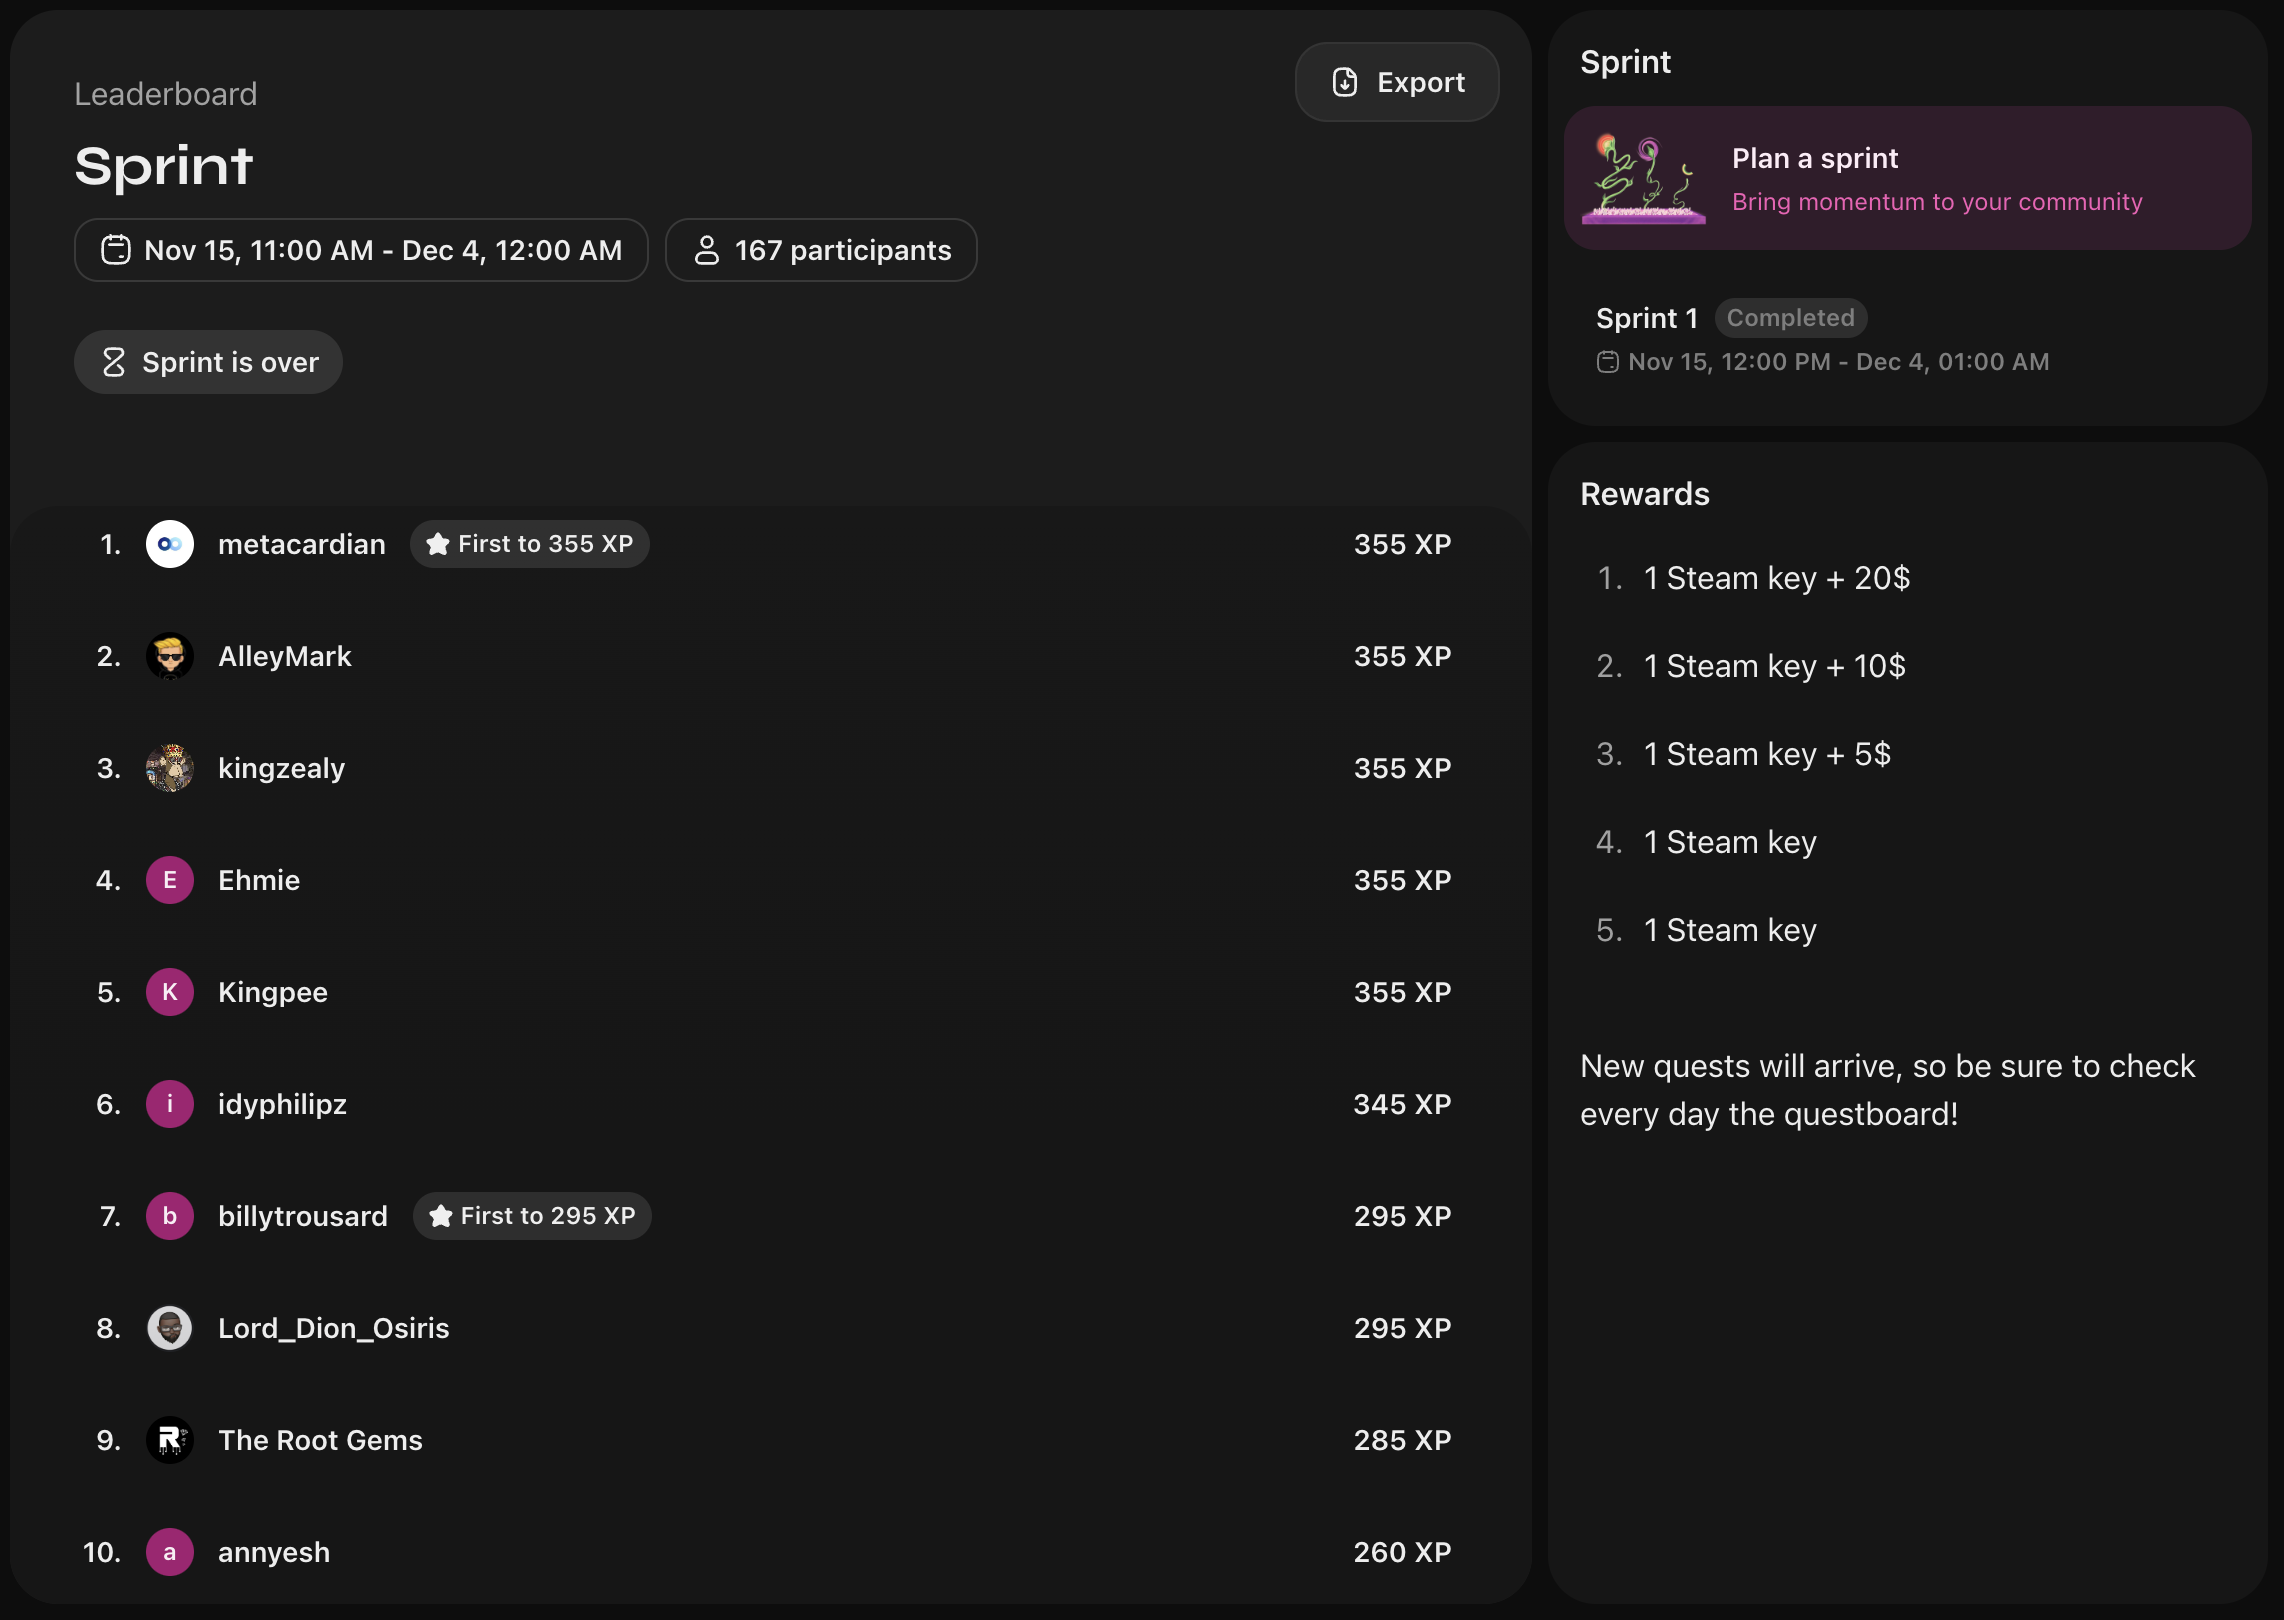Click the person icon beside 167 participants
Image resolution: width=2284 pixels, height=1620 pixels.
[x=706, y=250]
